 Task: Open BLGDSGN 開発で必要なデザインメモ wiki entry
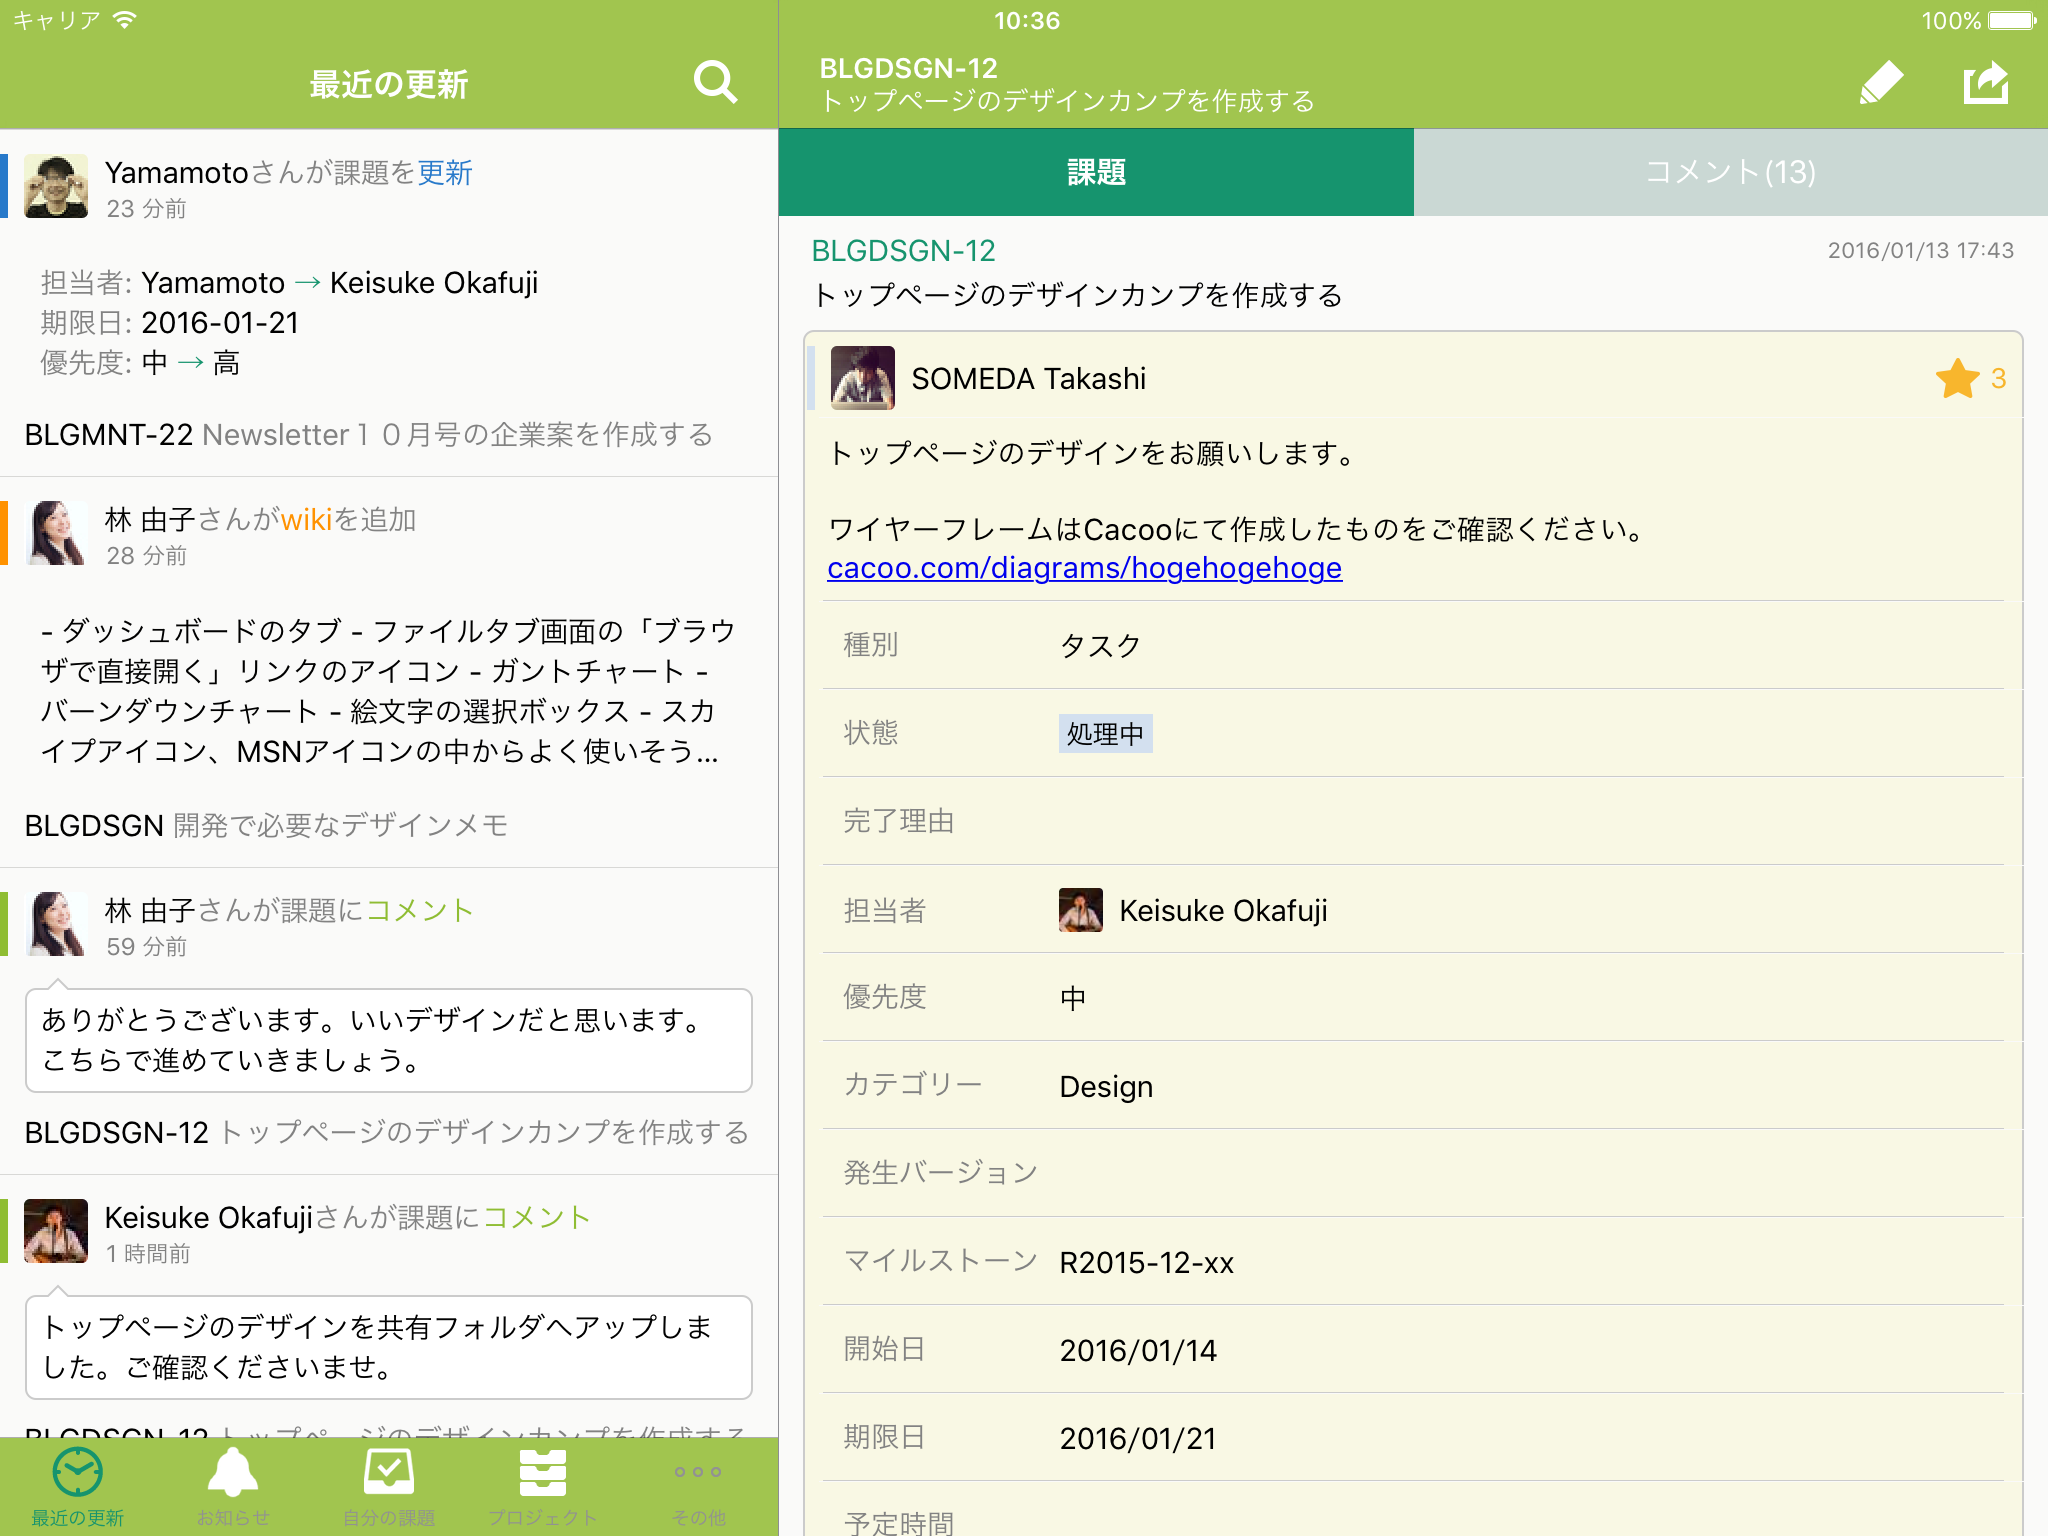266,825
